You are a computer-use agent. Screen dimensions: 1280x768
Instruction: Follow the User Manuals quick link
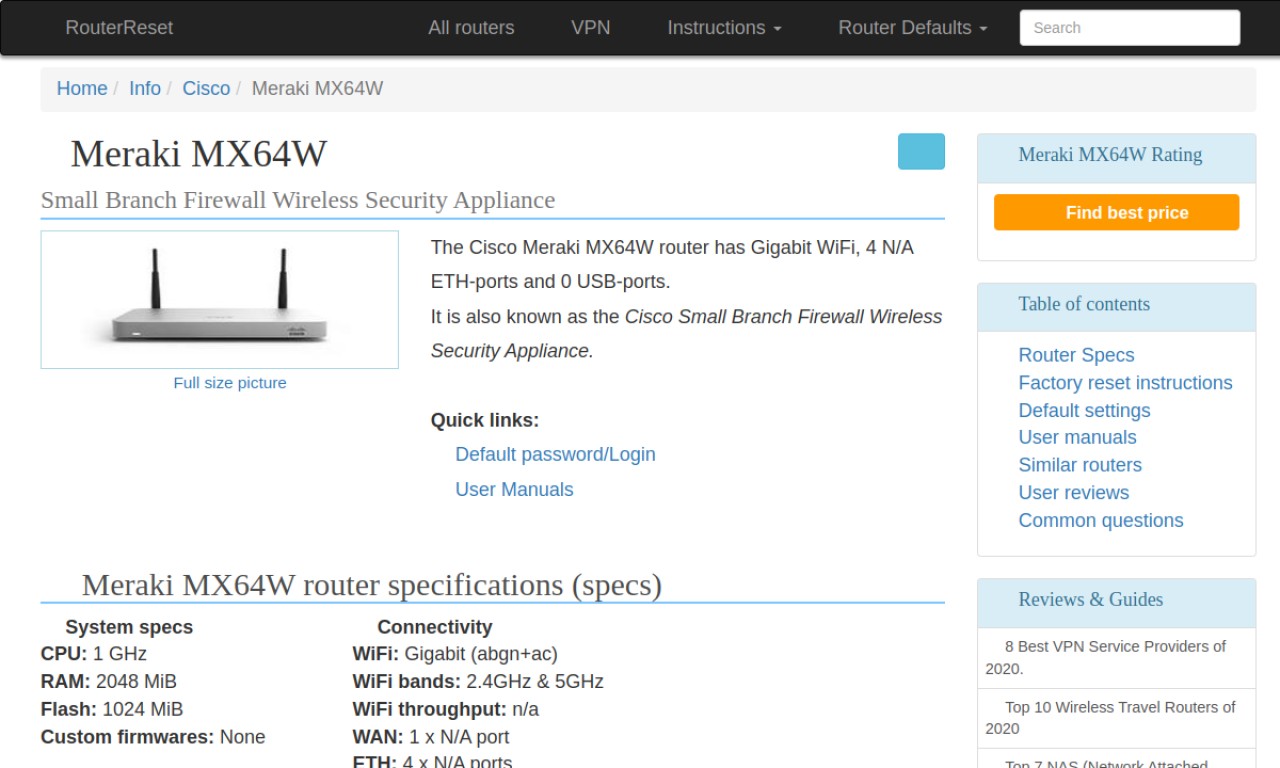(514, 489)
